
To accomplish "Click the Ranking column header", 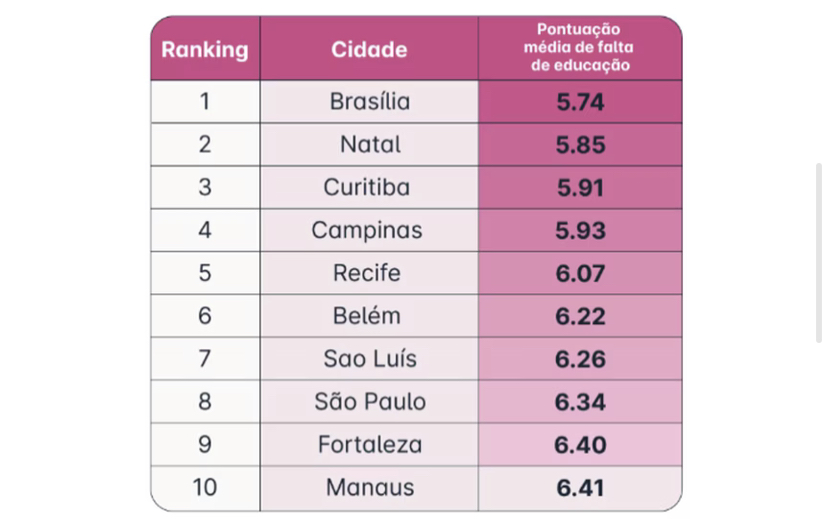I will click(205, 49).
